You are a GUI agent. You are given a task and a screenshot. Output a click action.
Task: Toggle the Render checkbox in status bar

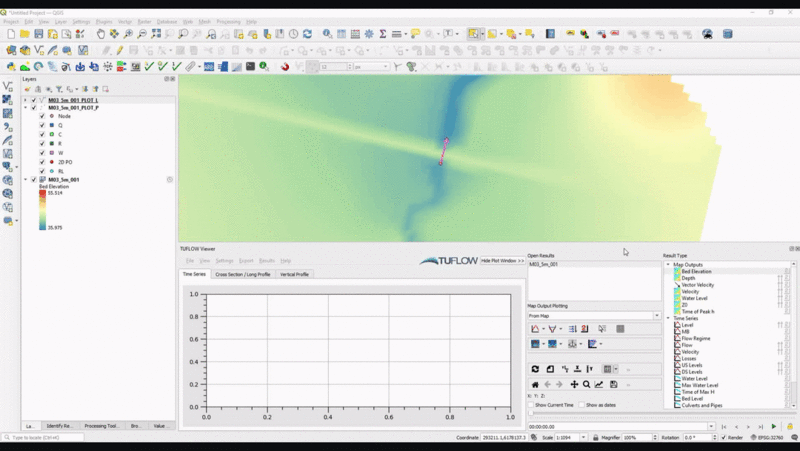pyautogui.click(x=723, y=438)
